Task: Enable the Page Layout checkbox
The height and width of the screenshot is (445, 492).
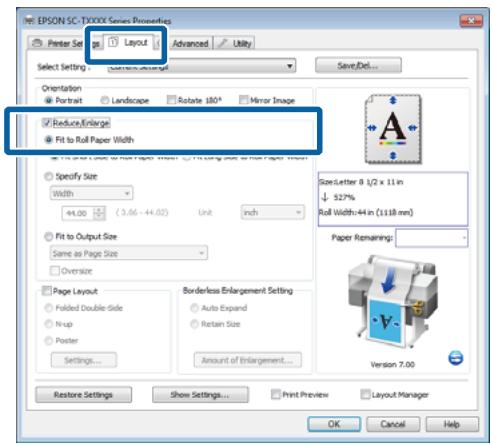Action: 46,291
